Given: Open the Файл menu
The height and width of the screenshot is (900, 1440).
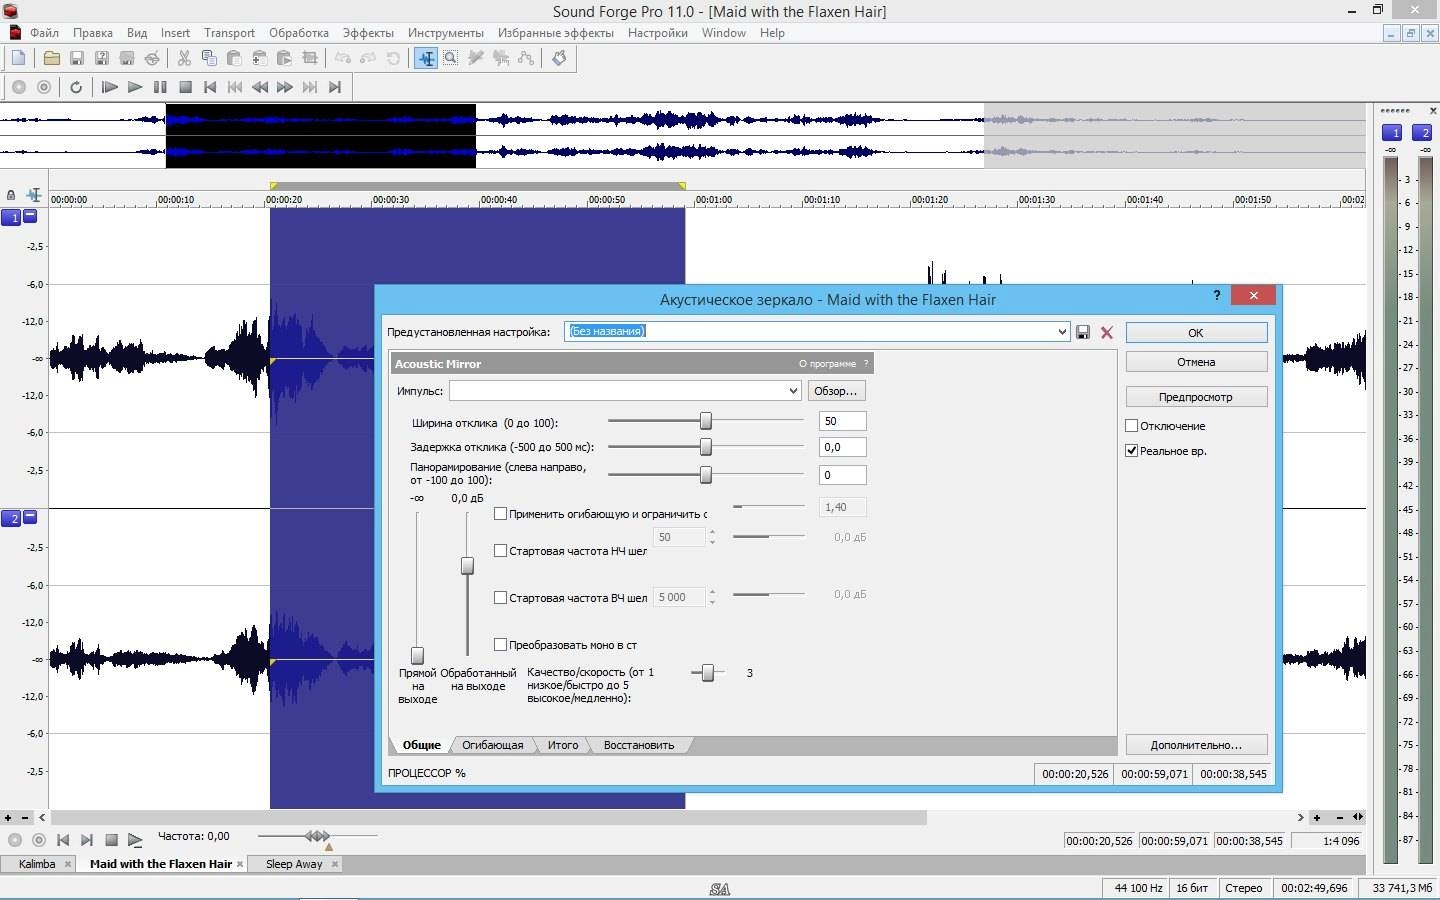Looking at the screenshot, I should click(x=44, y=33).
